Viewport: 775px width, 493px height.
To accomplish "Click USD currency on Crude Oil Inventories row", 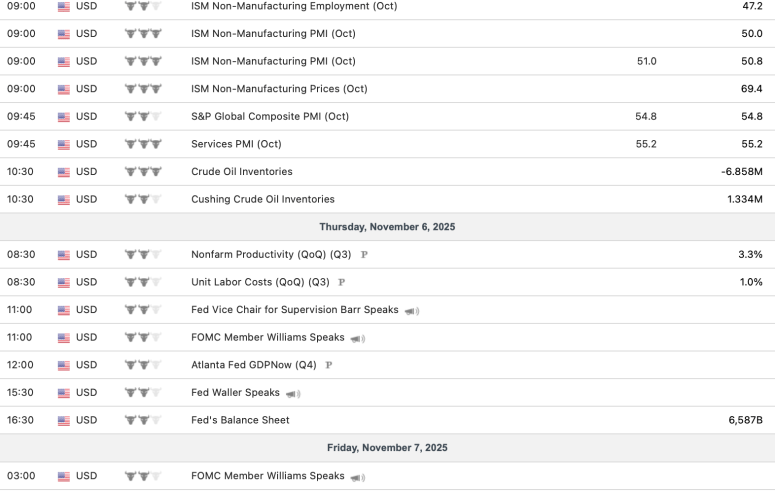I will tap(86, 172).
